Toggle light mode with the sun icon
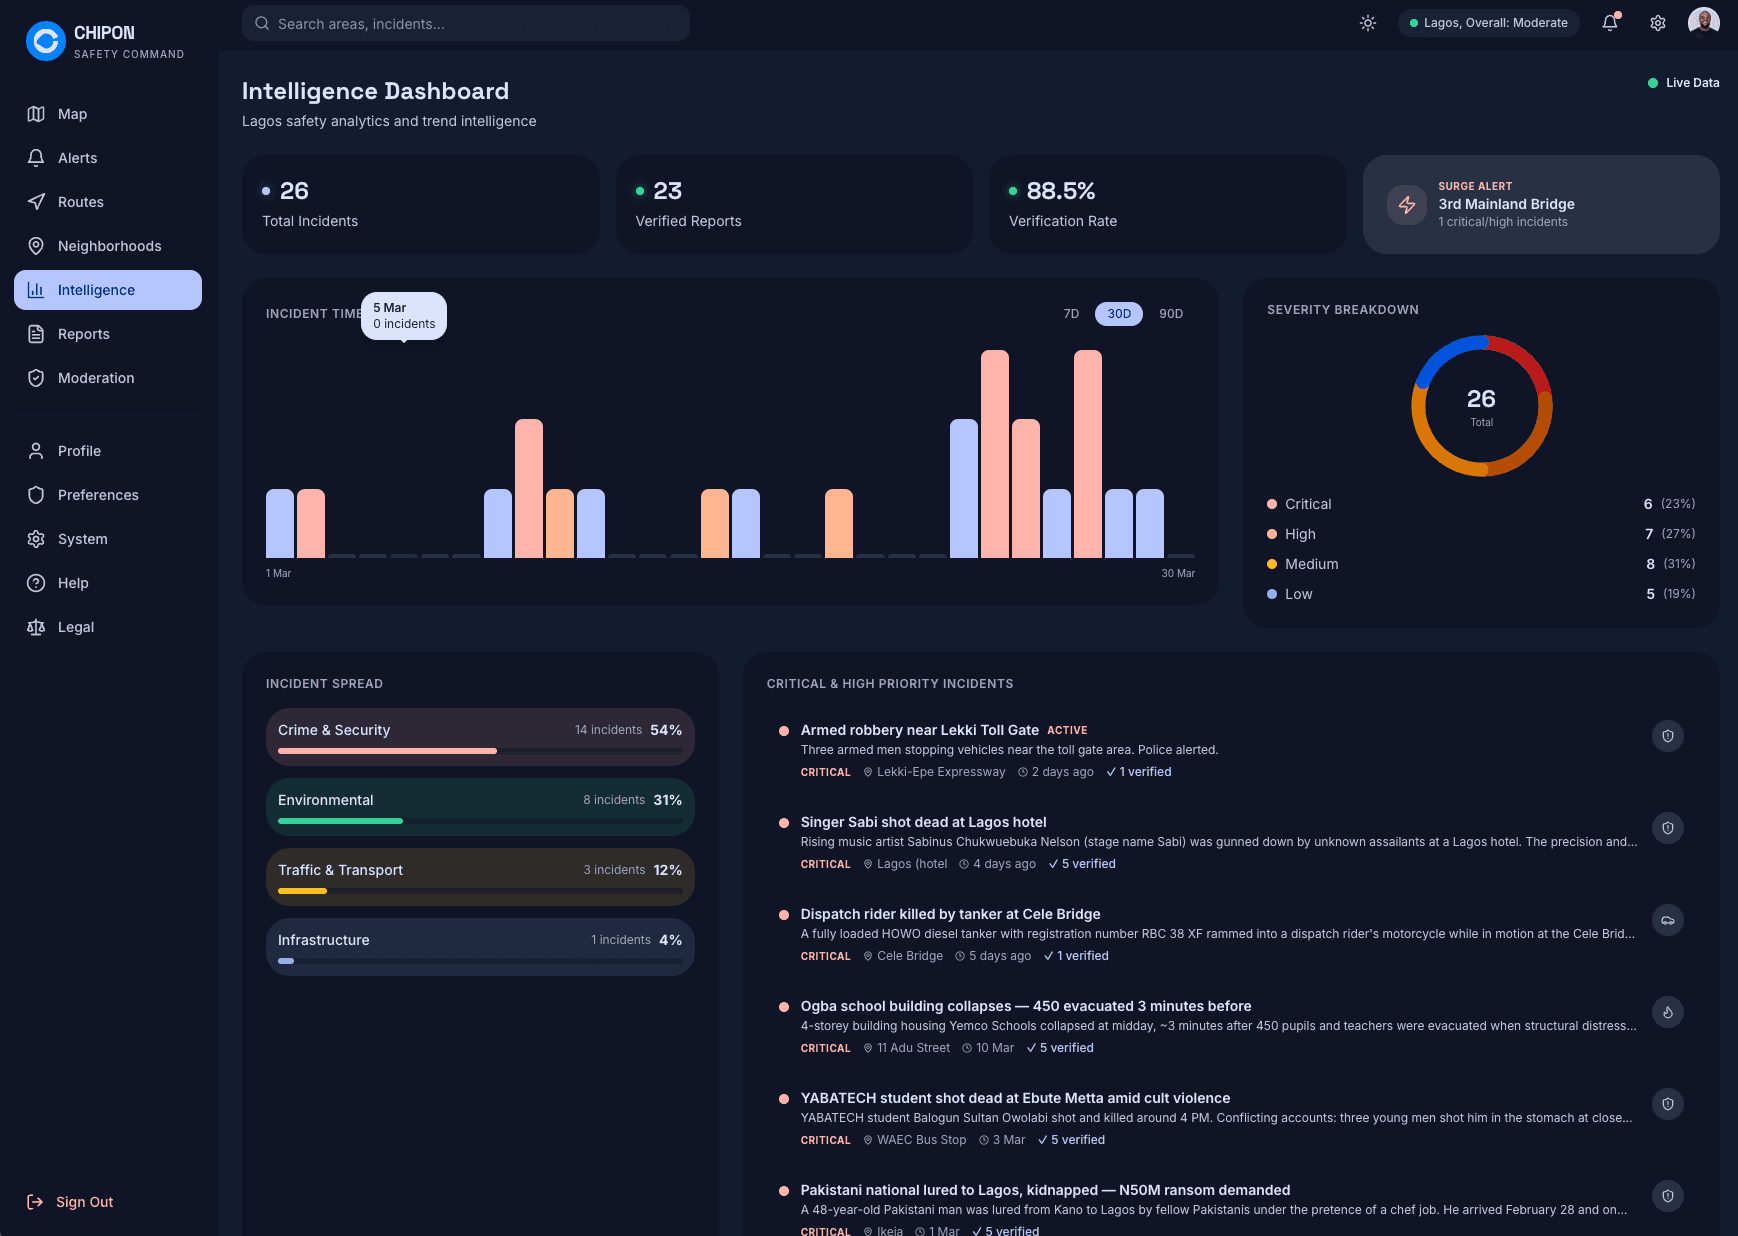Viewport: 1738px width, 1236px height. click(x=1367, y=22)
